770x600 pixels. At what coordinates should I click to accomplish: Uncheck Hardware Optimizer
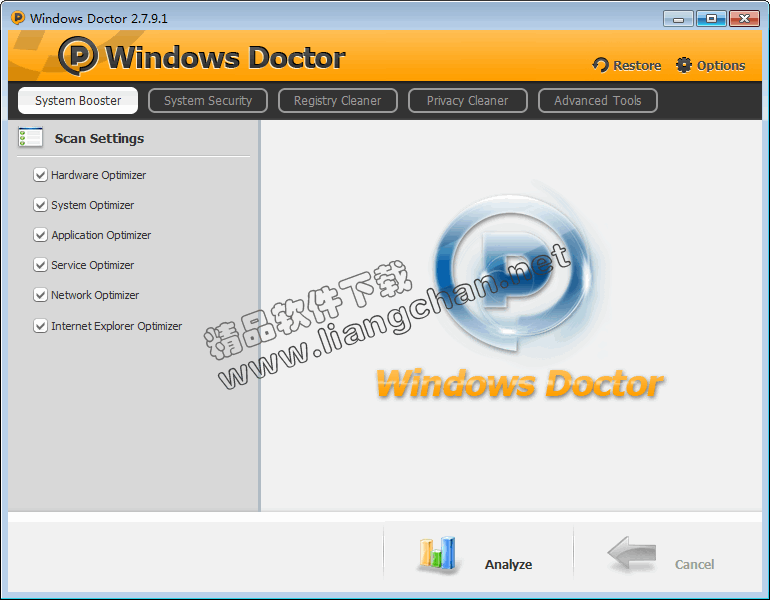point(40,175)
